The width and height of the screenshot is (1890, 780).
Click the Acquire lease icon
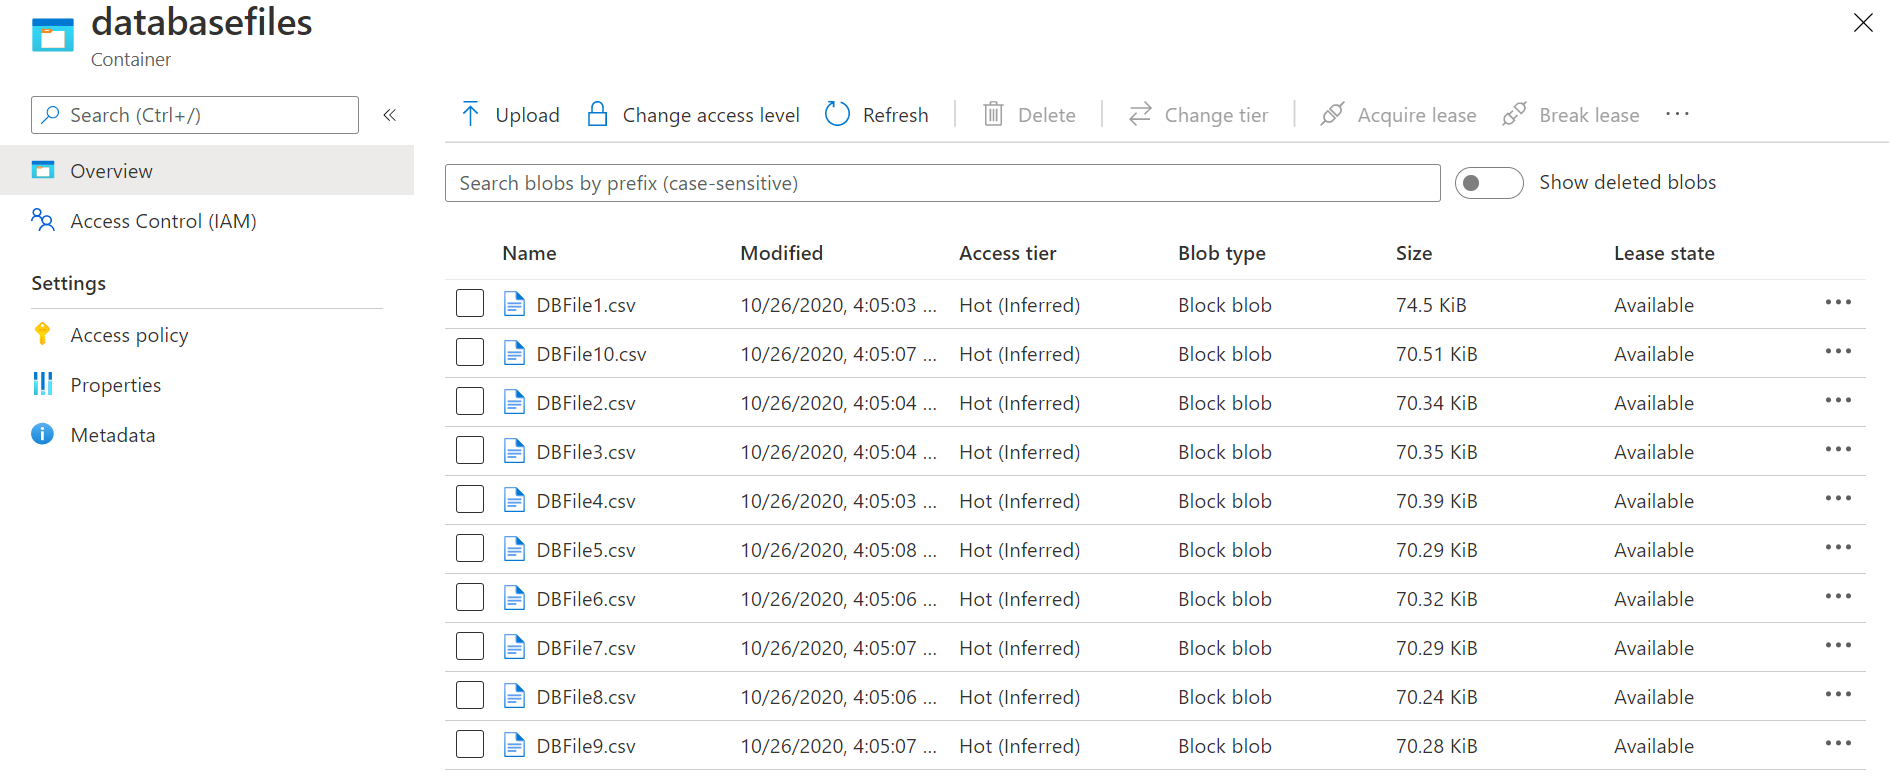(x=1332, y=114)
